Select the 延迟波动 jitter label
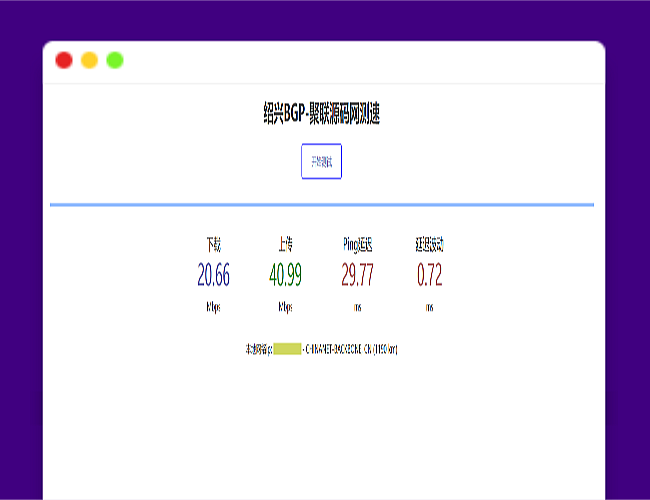This screenshot has height=500, width=650. click(429, 244)
